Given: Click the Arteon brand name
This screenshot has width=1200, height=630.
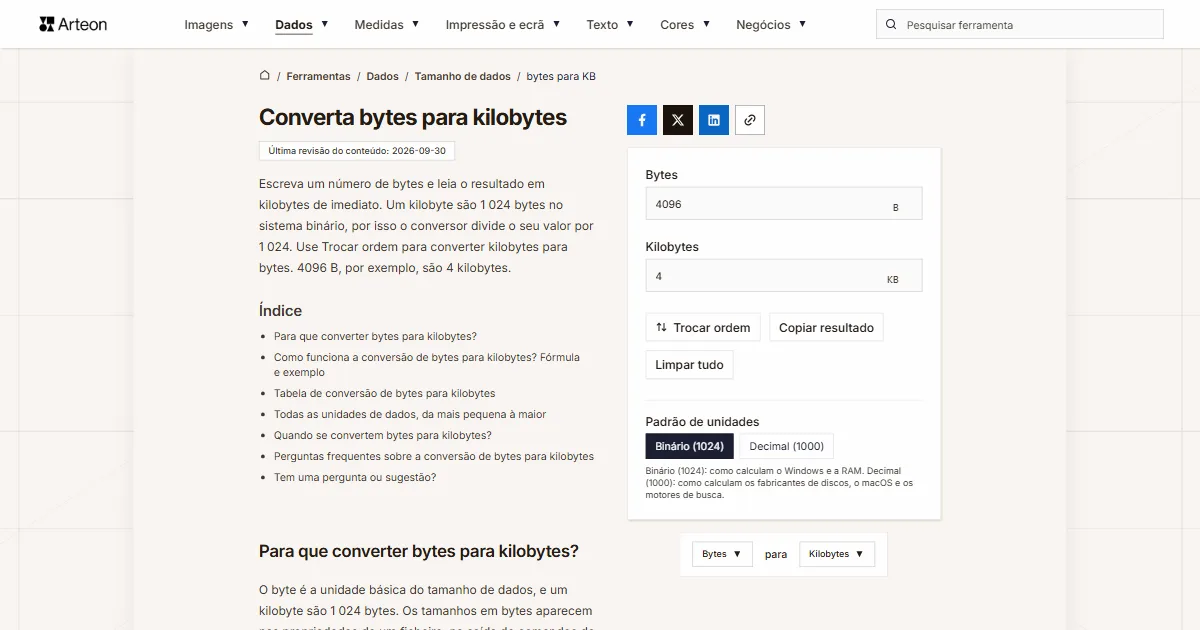Looking at the screenshot, I should coord(83,24).
